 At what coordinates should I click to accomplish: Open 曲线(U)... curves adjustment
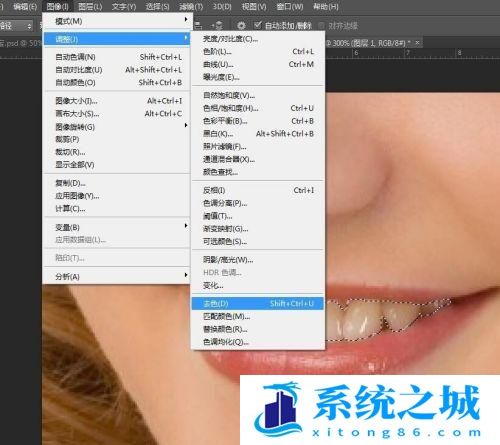pyautogui.click(x=258, y=64)
